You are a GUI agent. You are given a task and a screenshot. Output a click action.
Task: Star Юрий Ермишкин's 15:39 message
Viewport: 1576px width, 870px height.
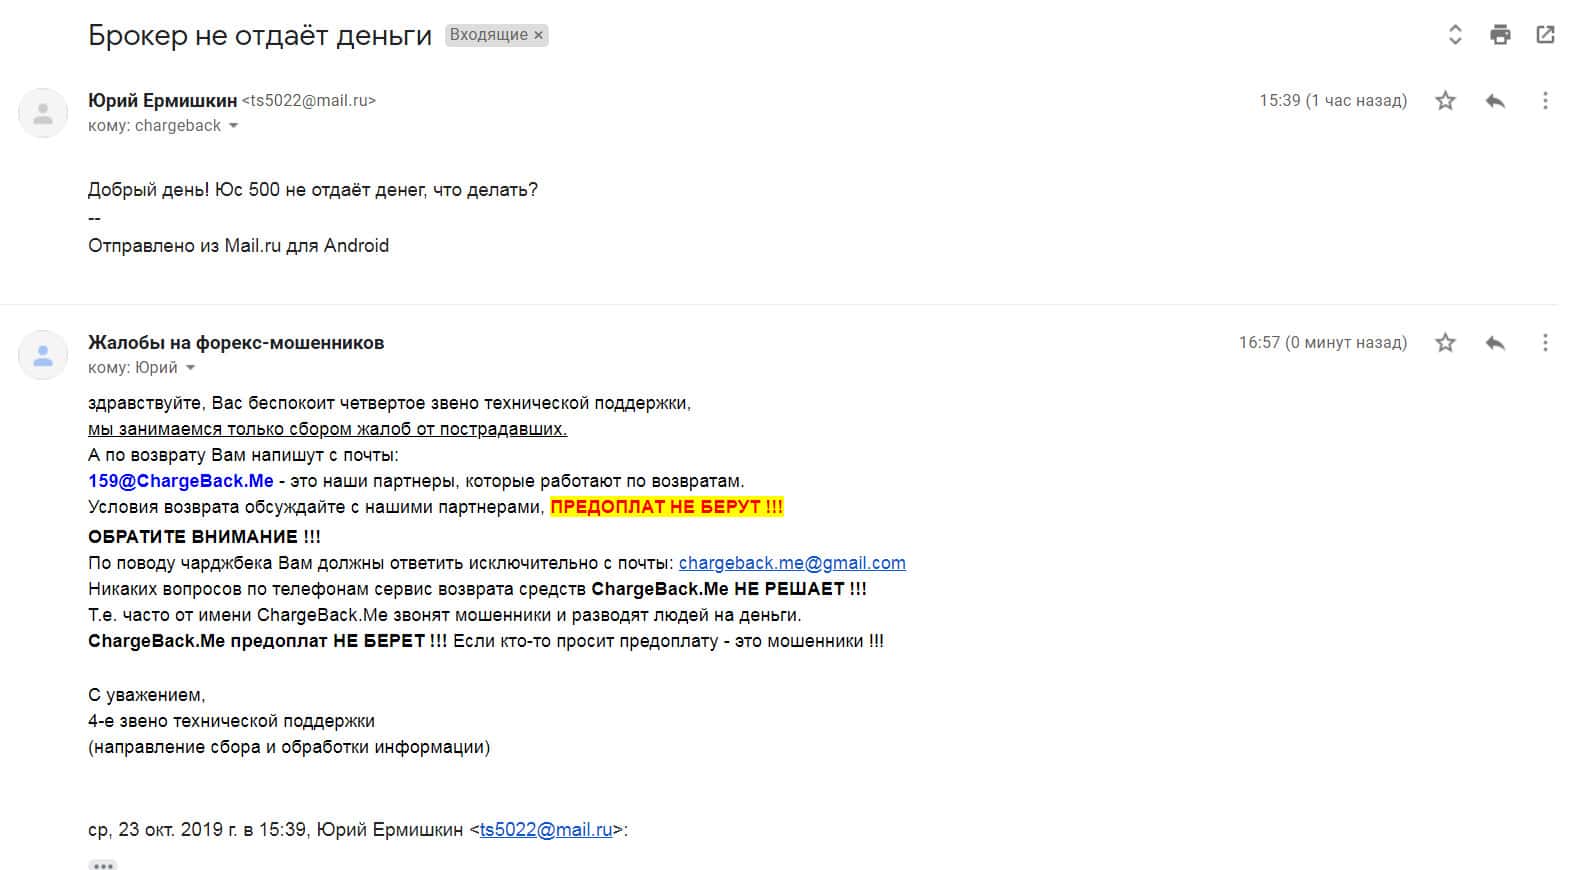(x=1445, y=101)
